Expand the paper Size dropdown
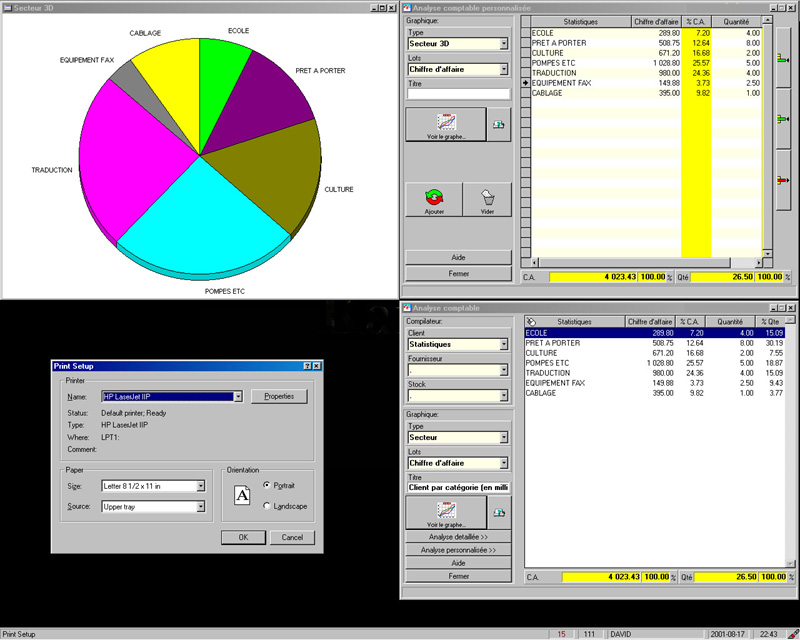The height and width of the screenshot is (640, 800). [x=201, y=486]
